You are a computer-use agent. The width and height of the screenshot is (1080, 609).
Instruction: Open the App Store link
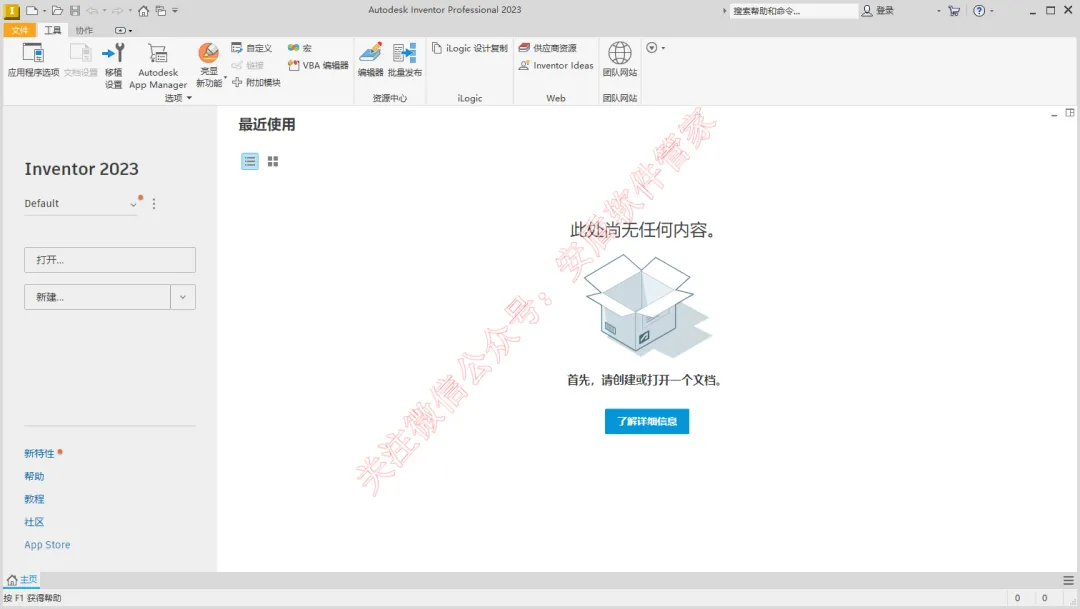[x=47, y=544]
